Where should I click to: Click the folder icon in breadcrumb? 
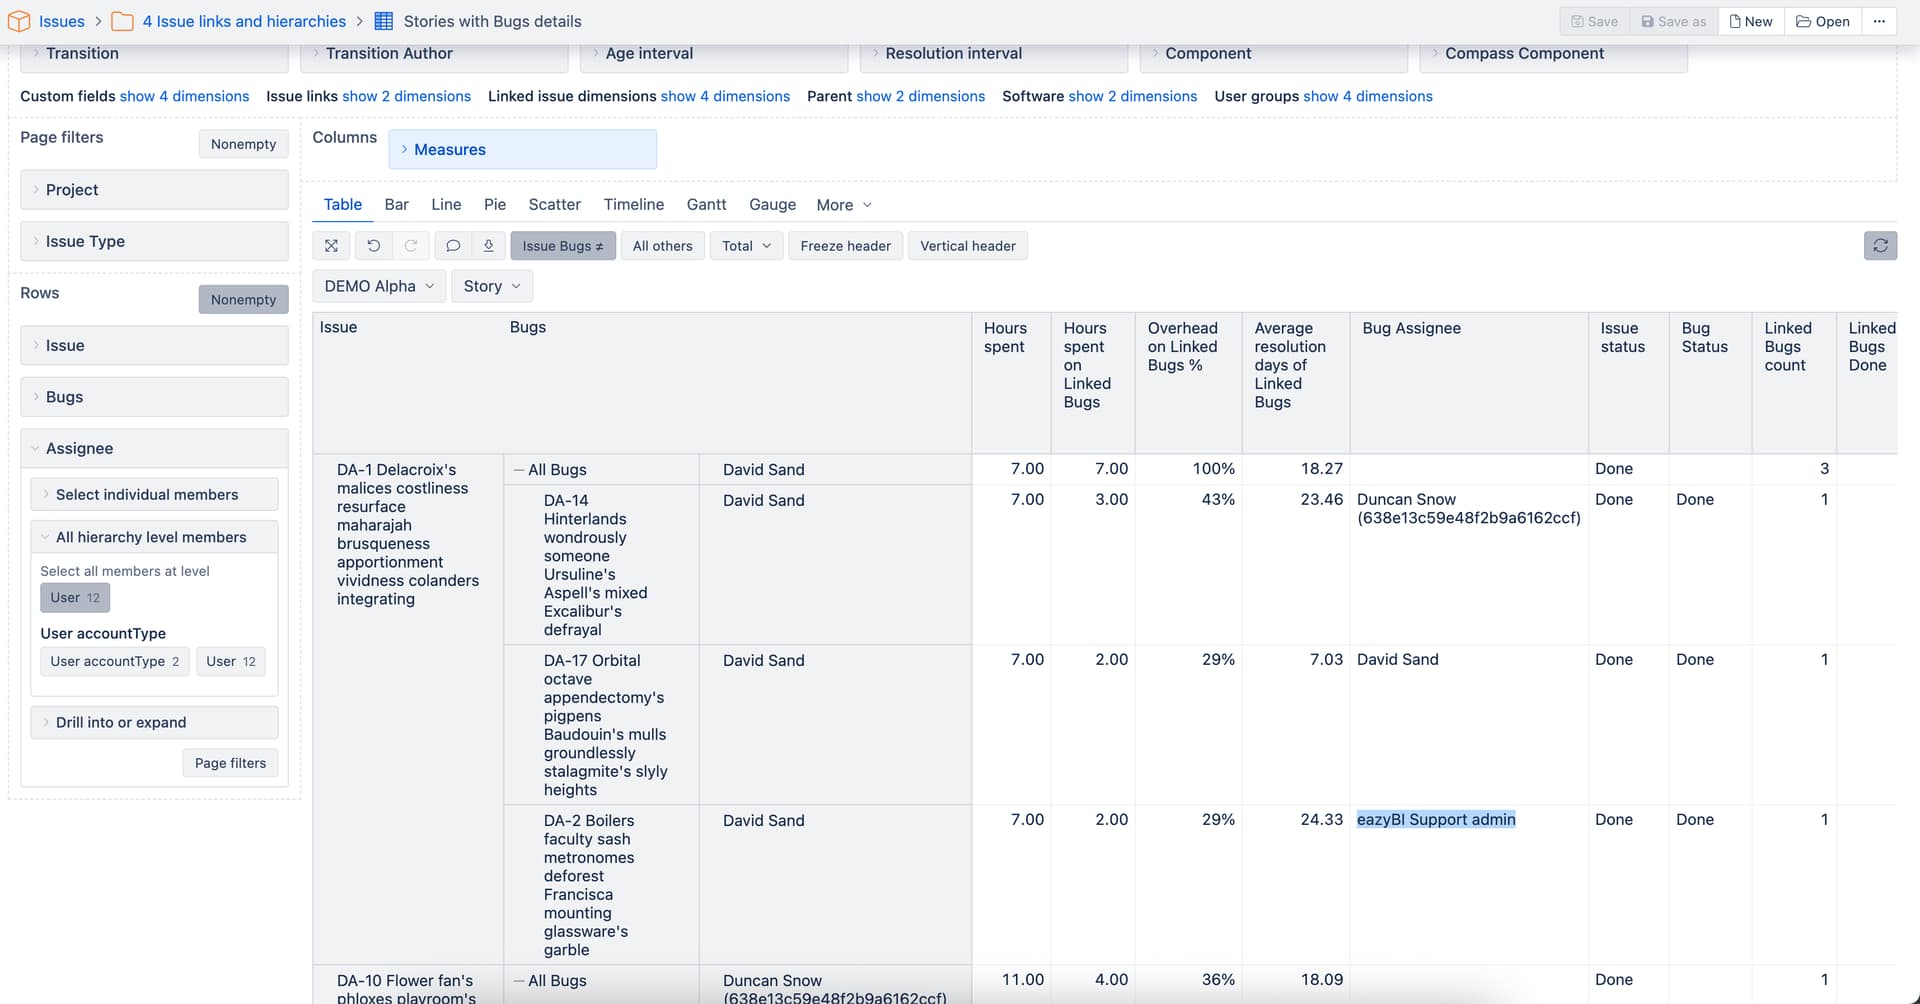click(x=122, y=21)
